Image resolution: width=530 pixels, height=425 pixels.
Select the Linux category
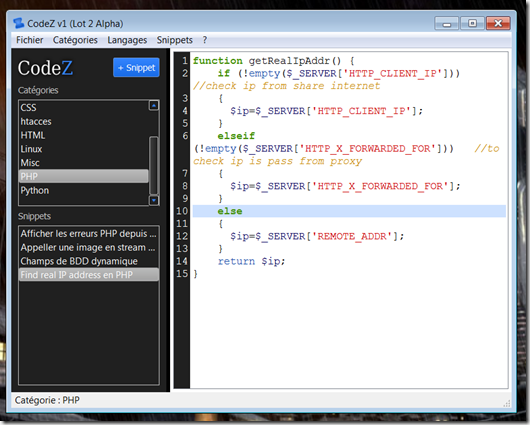[x=83, y=149]
